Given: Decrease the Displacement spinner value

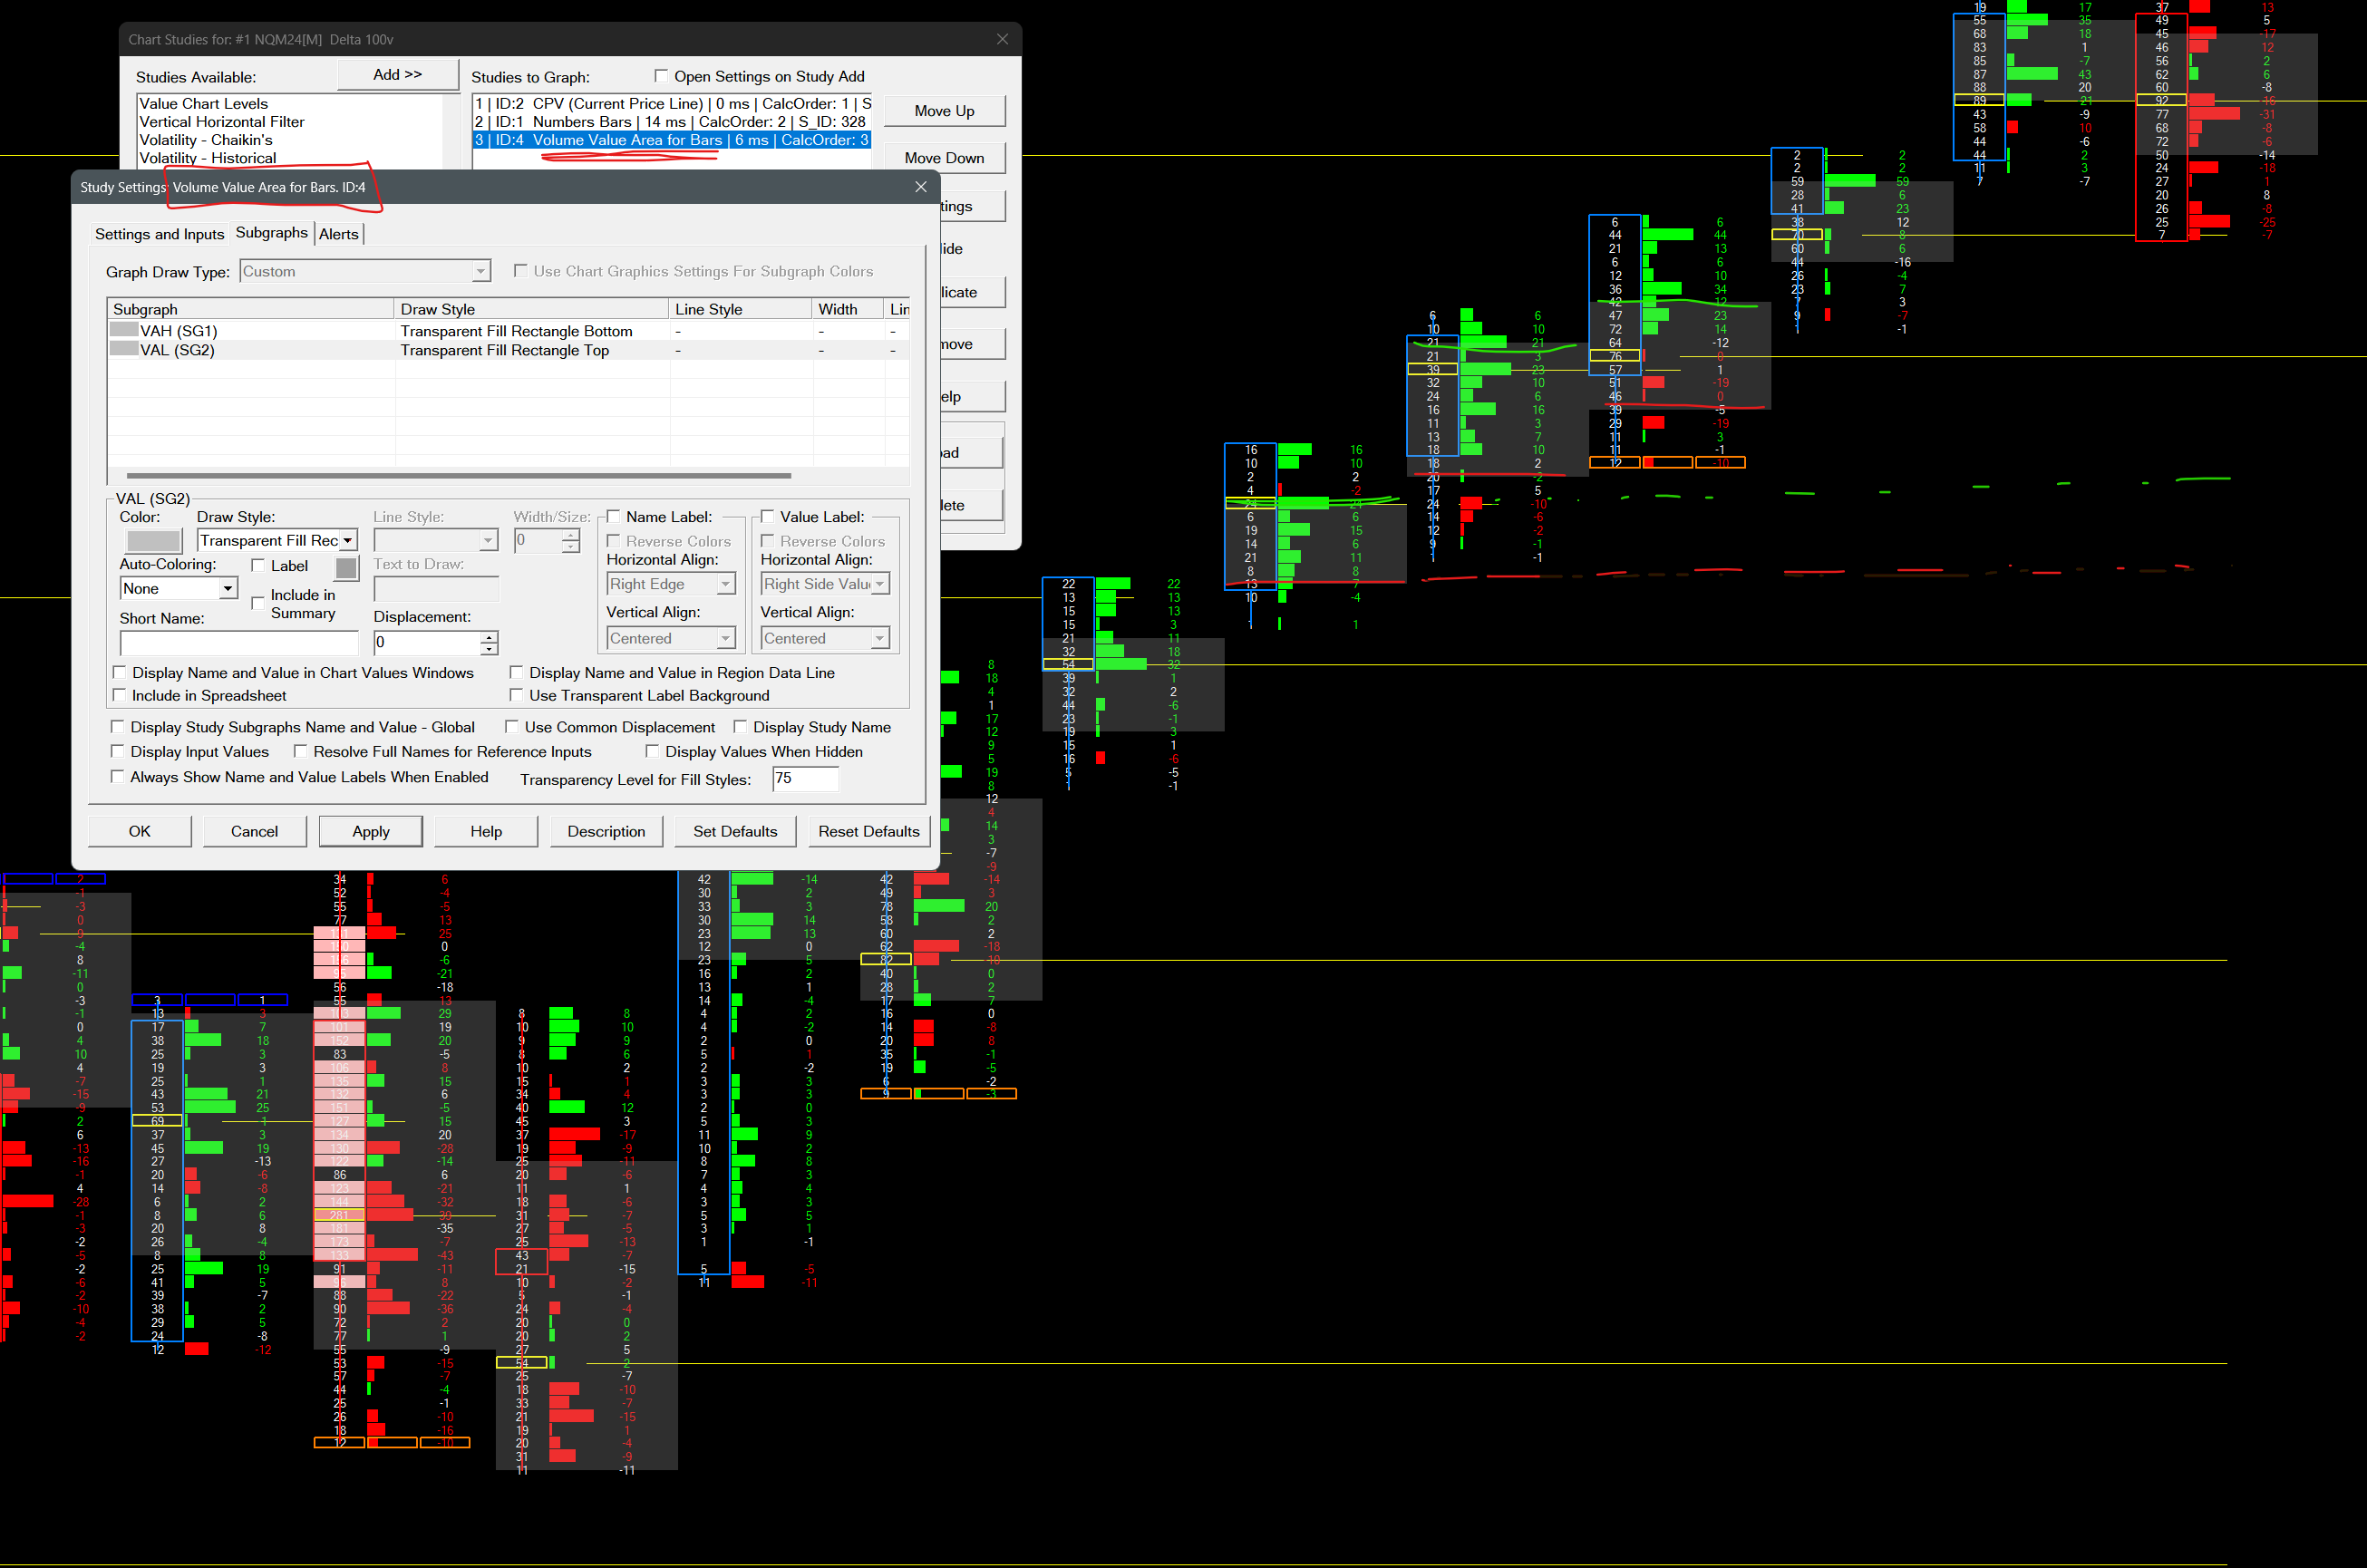Looking at the screenshot, I should click(x=488, y=649).
